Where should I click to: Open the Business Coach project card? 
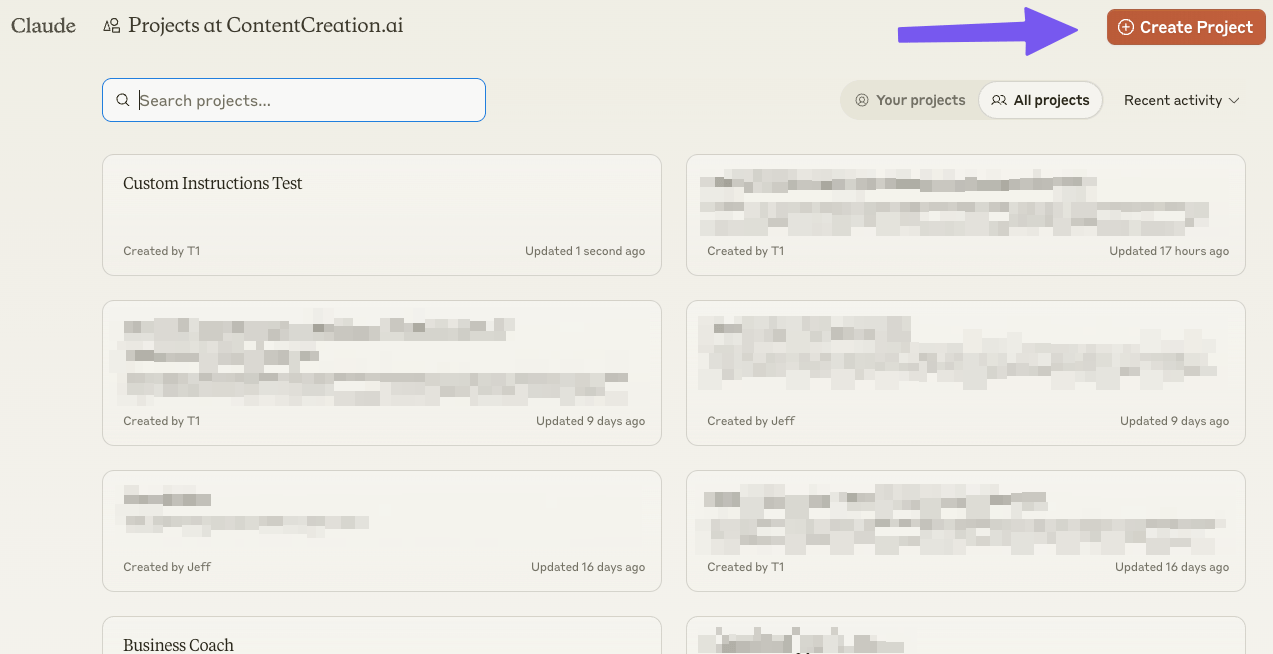pos(381,636)
